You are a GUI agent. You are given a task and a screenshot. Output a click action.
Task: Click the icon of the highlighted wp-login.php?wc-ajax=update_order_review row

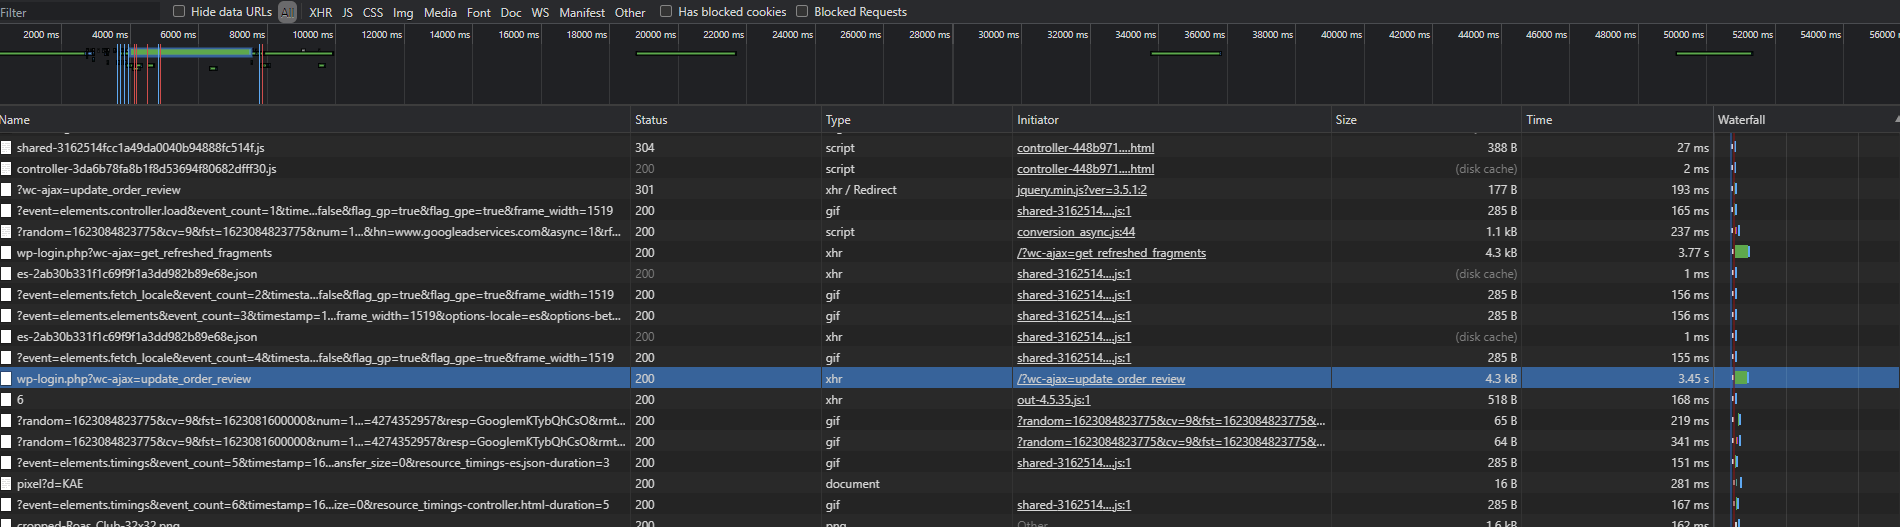6,379
